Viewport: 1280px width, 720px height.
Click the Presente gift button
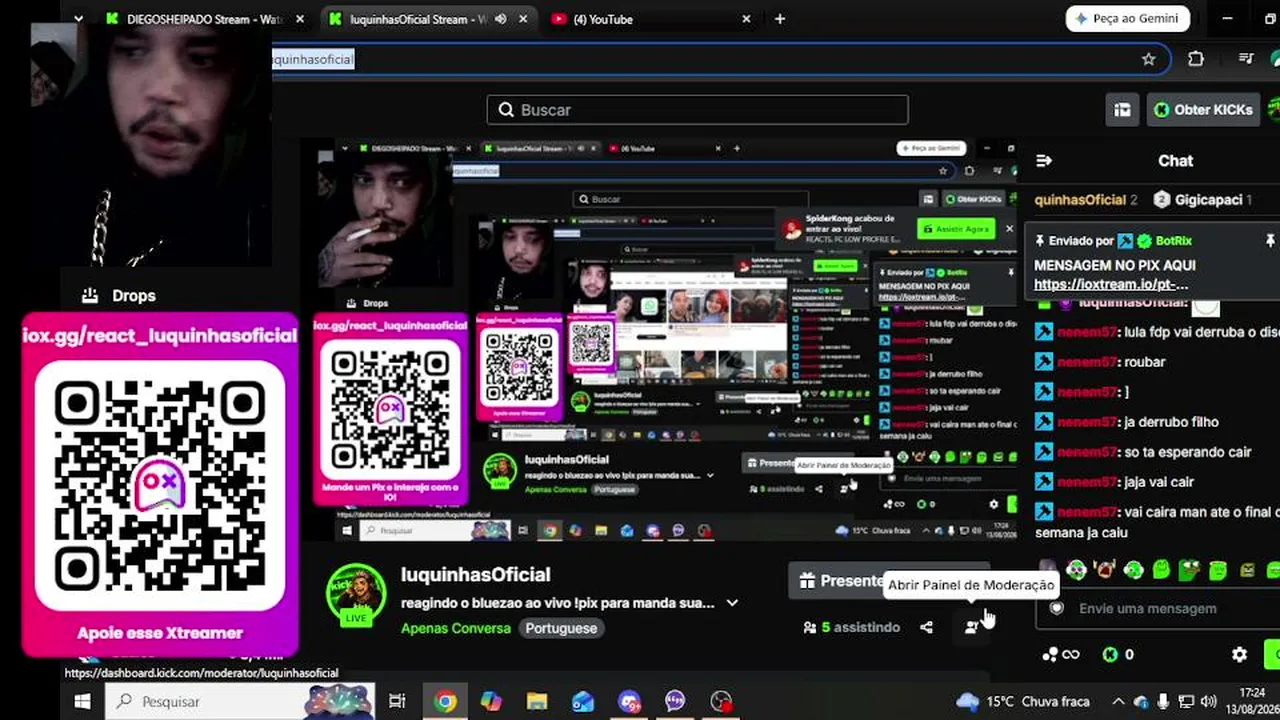pyautogui.click(x=840, y=581)
